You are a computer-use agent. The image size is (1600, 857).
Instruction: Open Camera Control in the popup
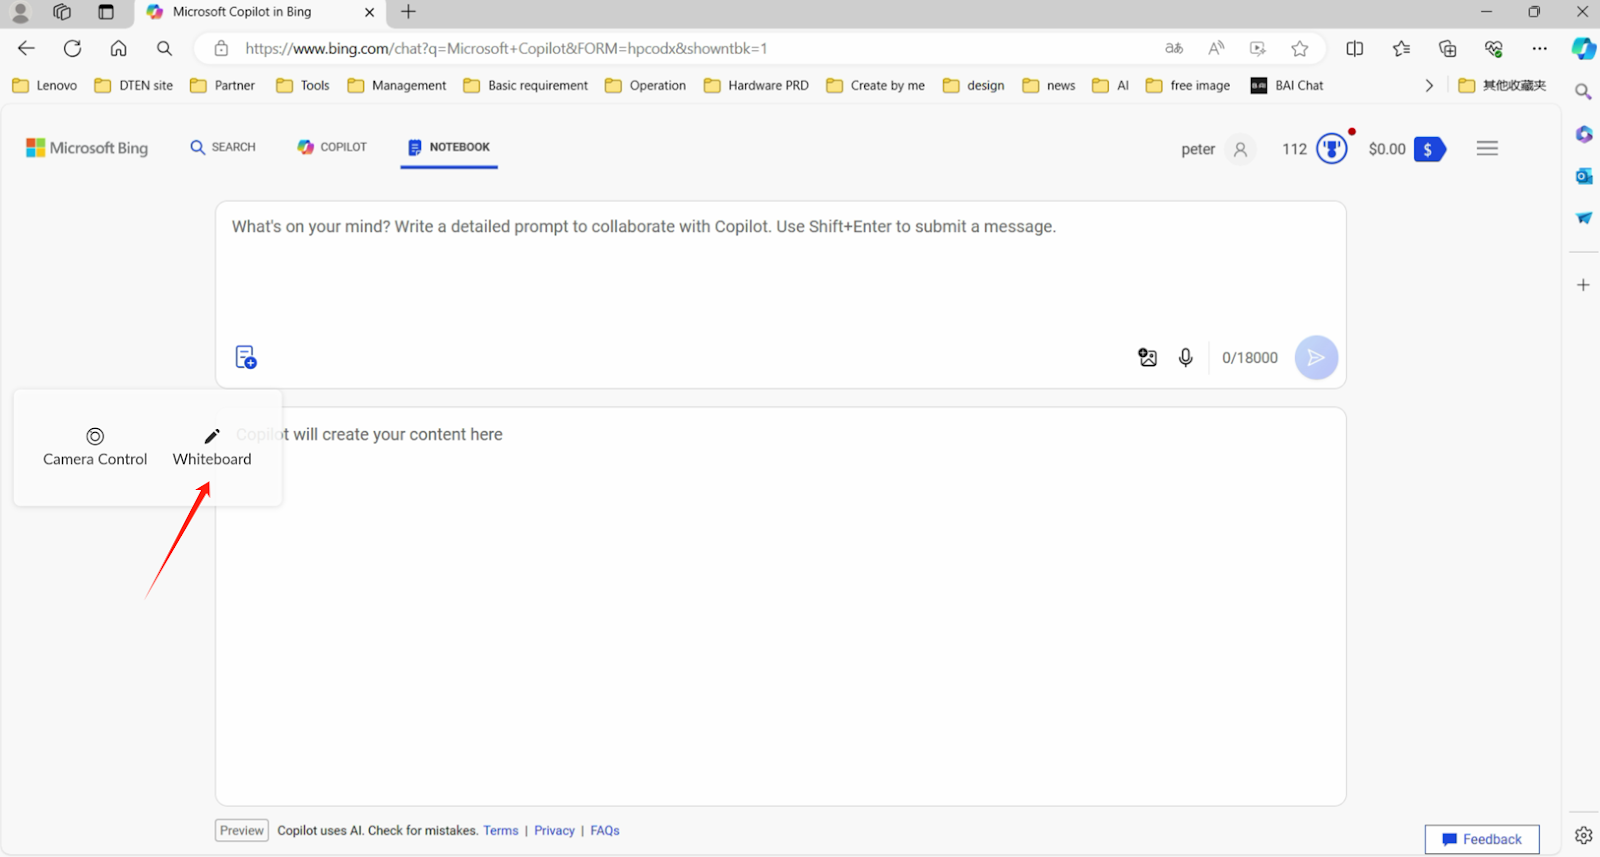coord(95,447)
